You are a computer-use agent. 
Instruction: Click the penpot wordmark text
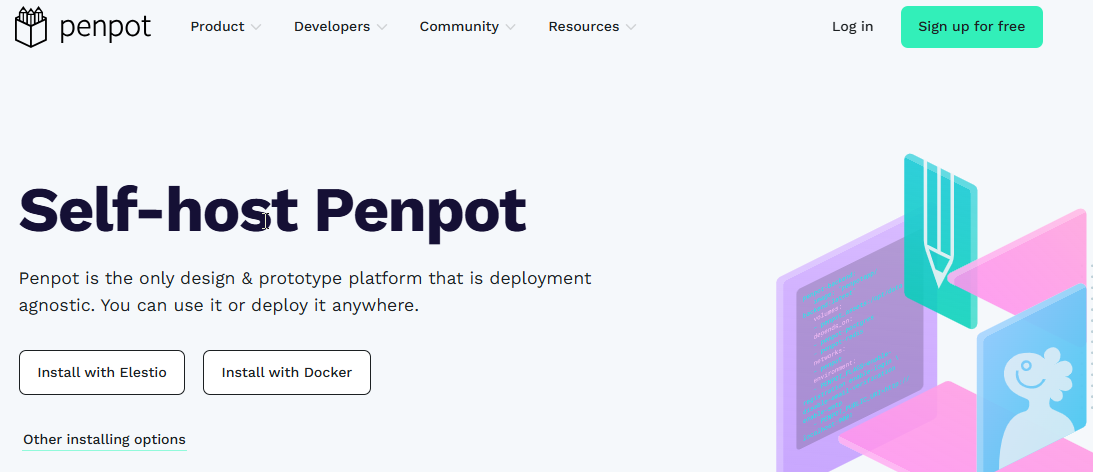pos(105,27)
